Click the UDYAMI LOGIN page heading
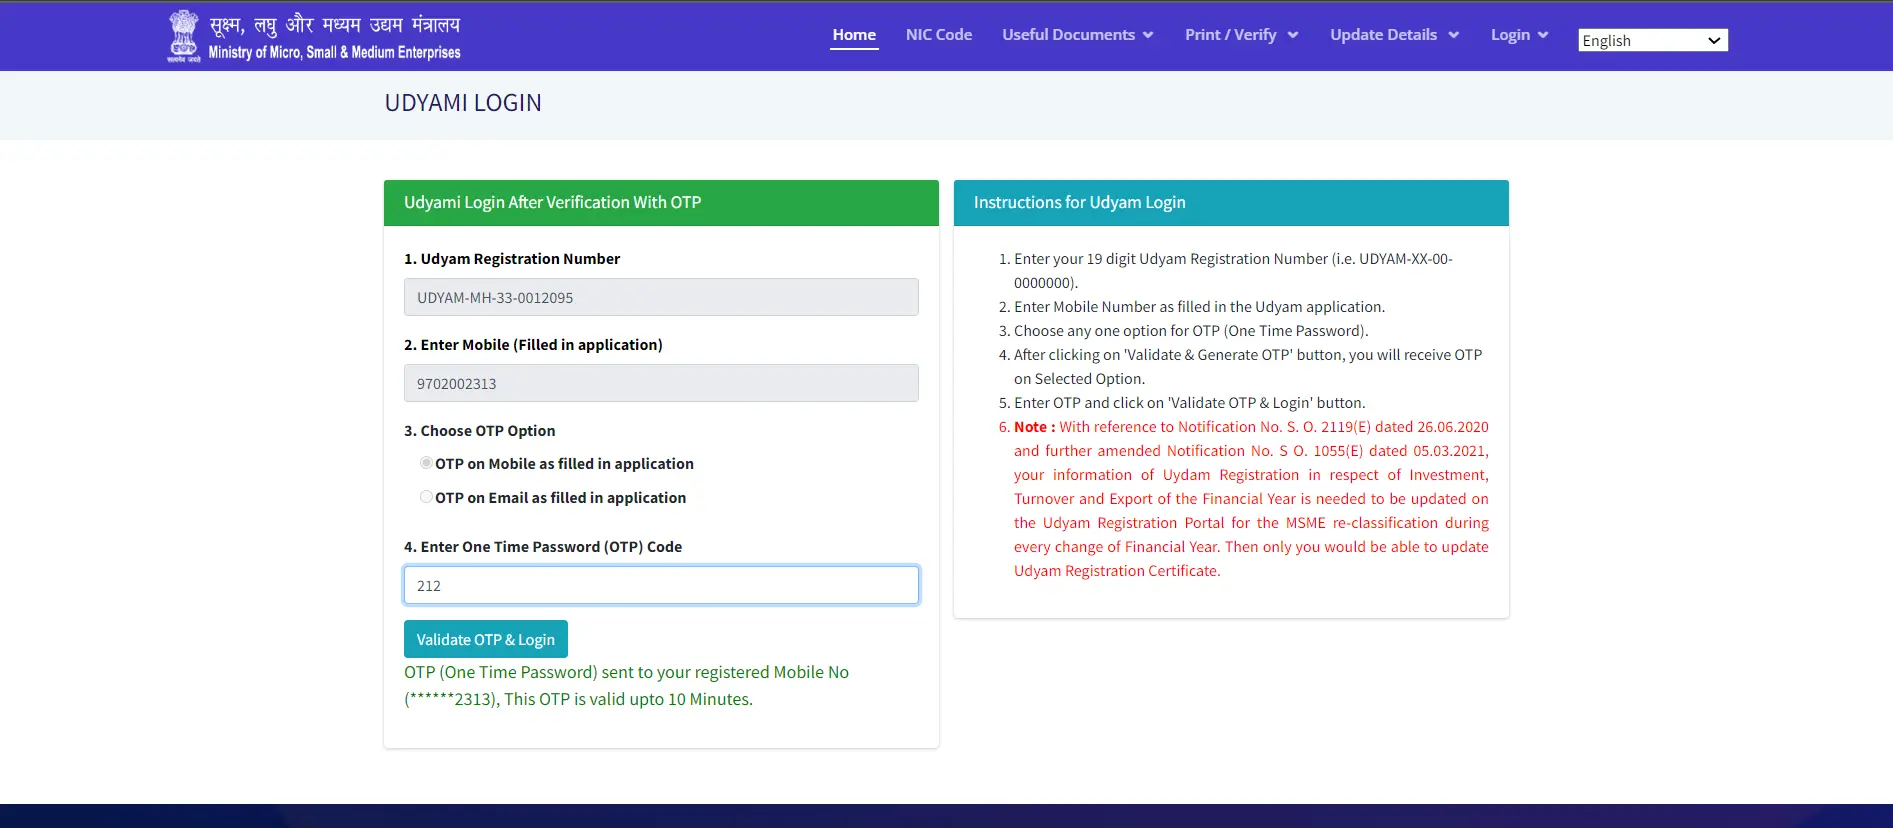This screenshot has width=1893, height=828. point(463,103)
